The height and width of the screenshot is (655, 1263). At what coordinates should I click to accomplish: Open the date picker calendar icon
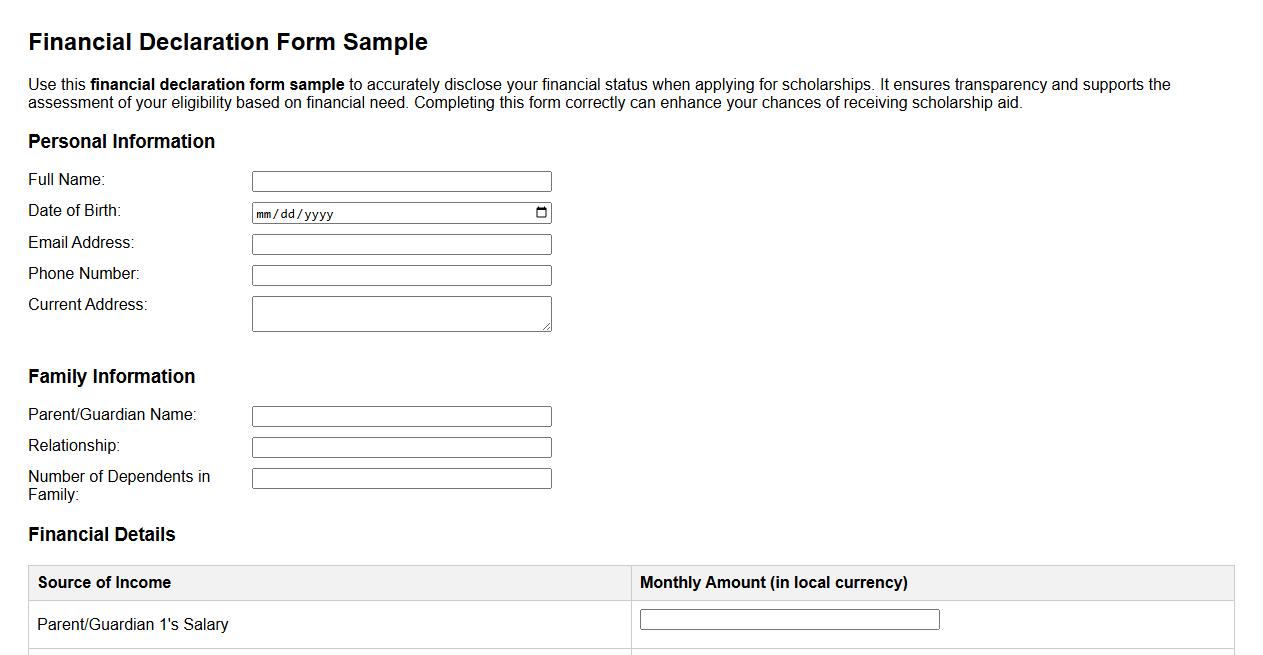click(540, 212)
